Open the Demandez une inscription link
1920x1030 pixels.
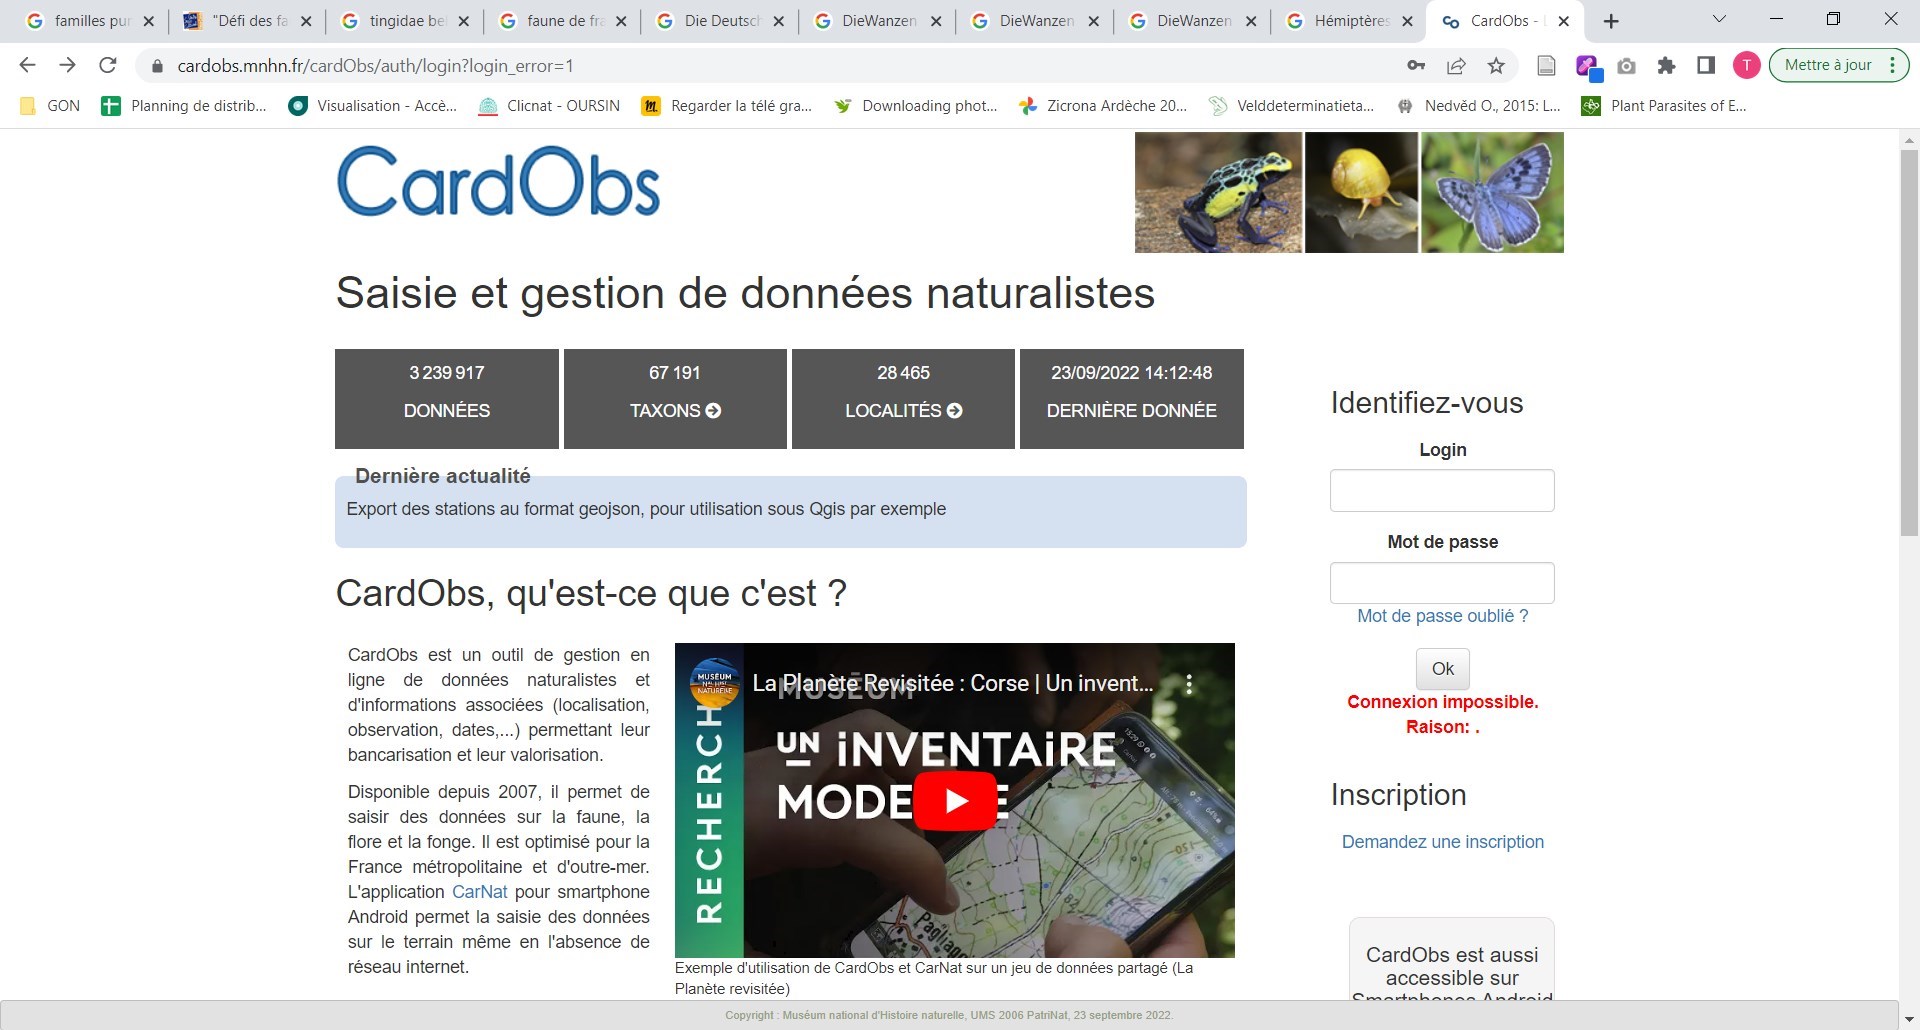pos(1442,842)
